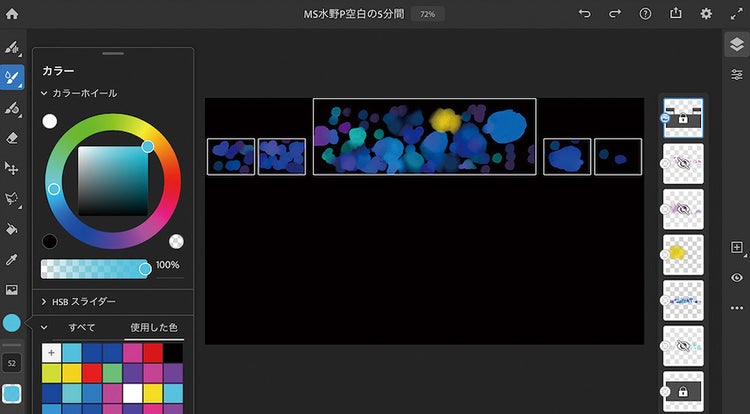Screen dimensions: 750x414
Task: Open the 72% zoom level dropdown
Action: pos(427,14)
